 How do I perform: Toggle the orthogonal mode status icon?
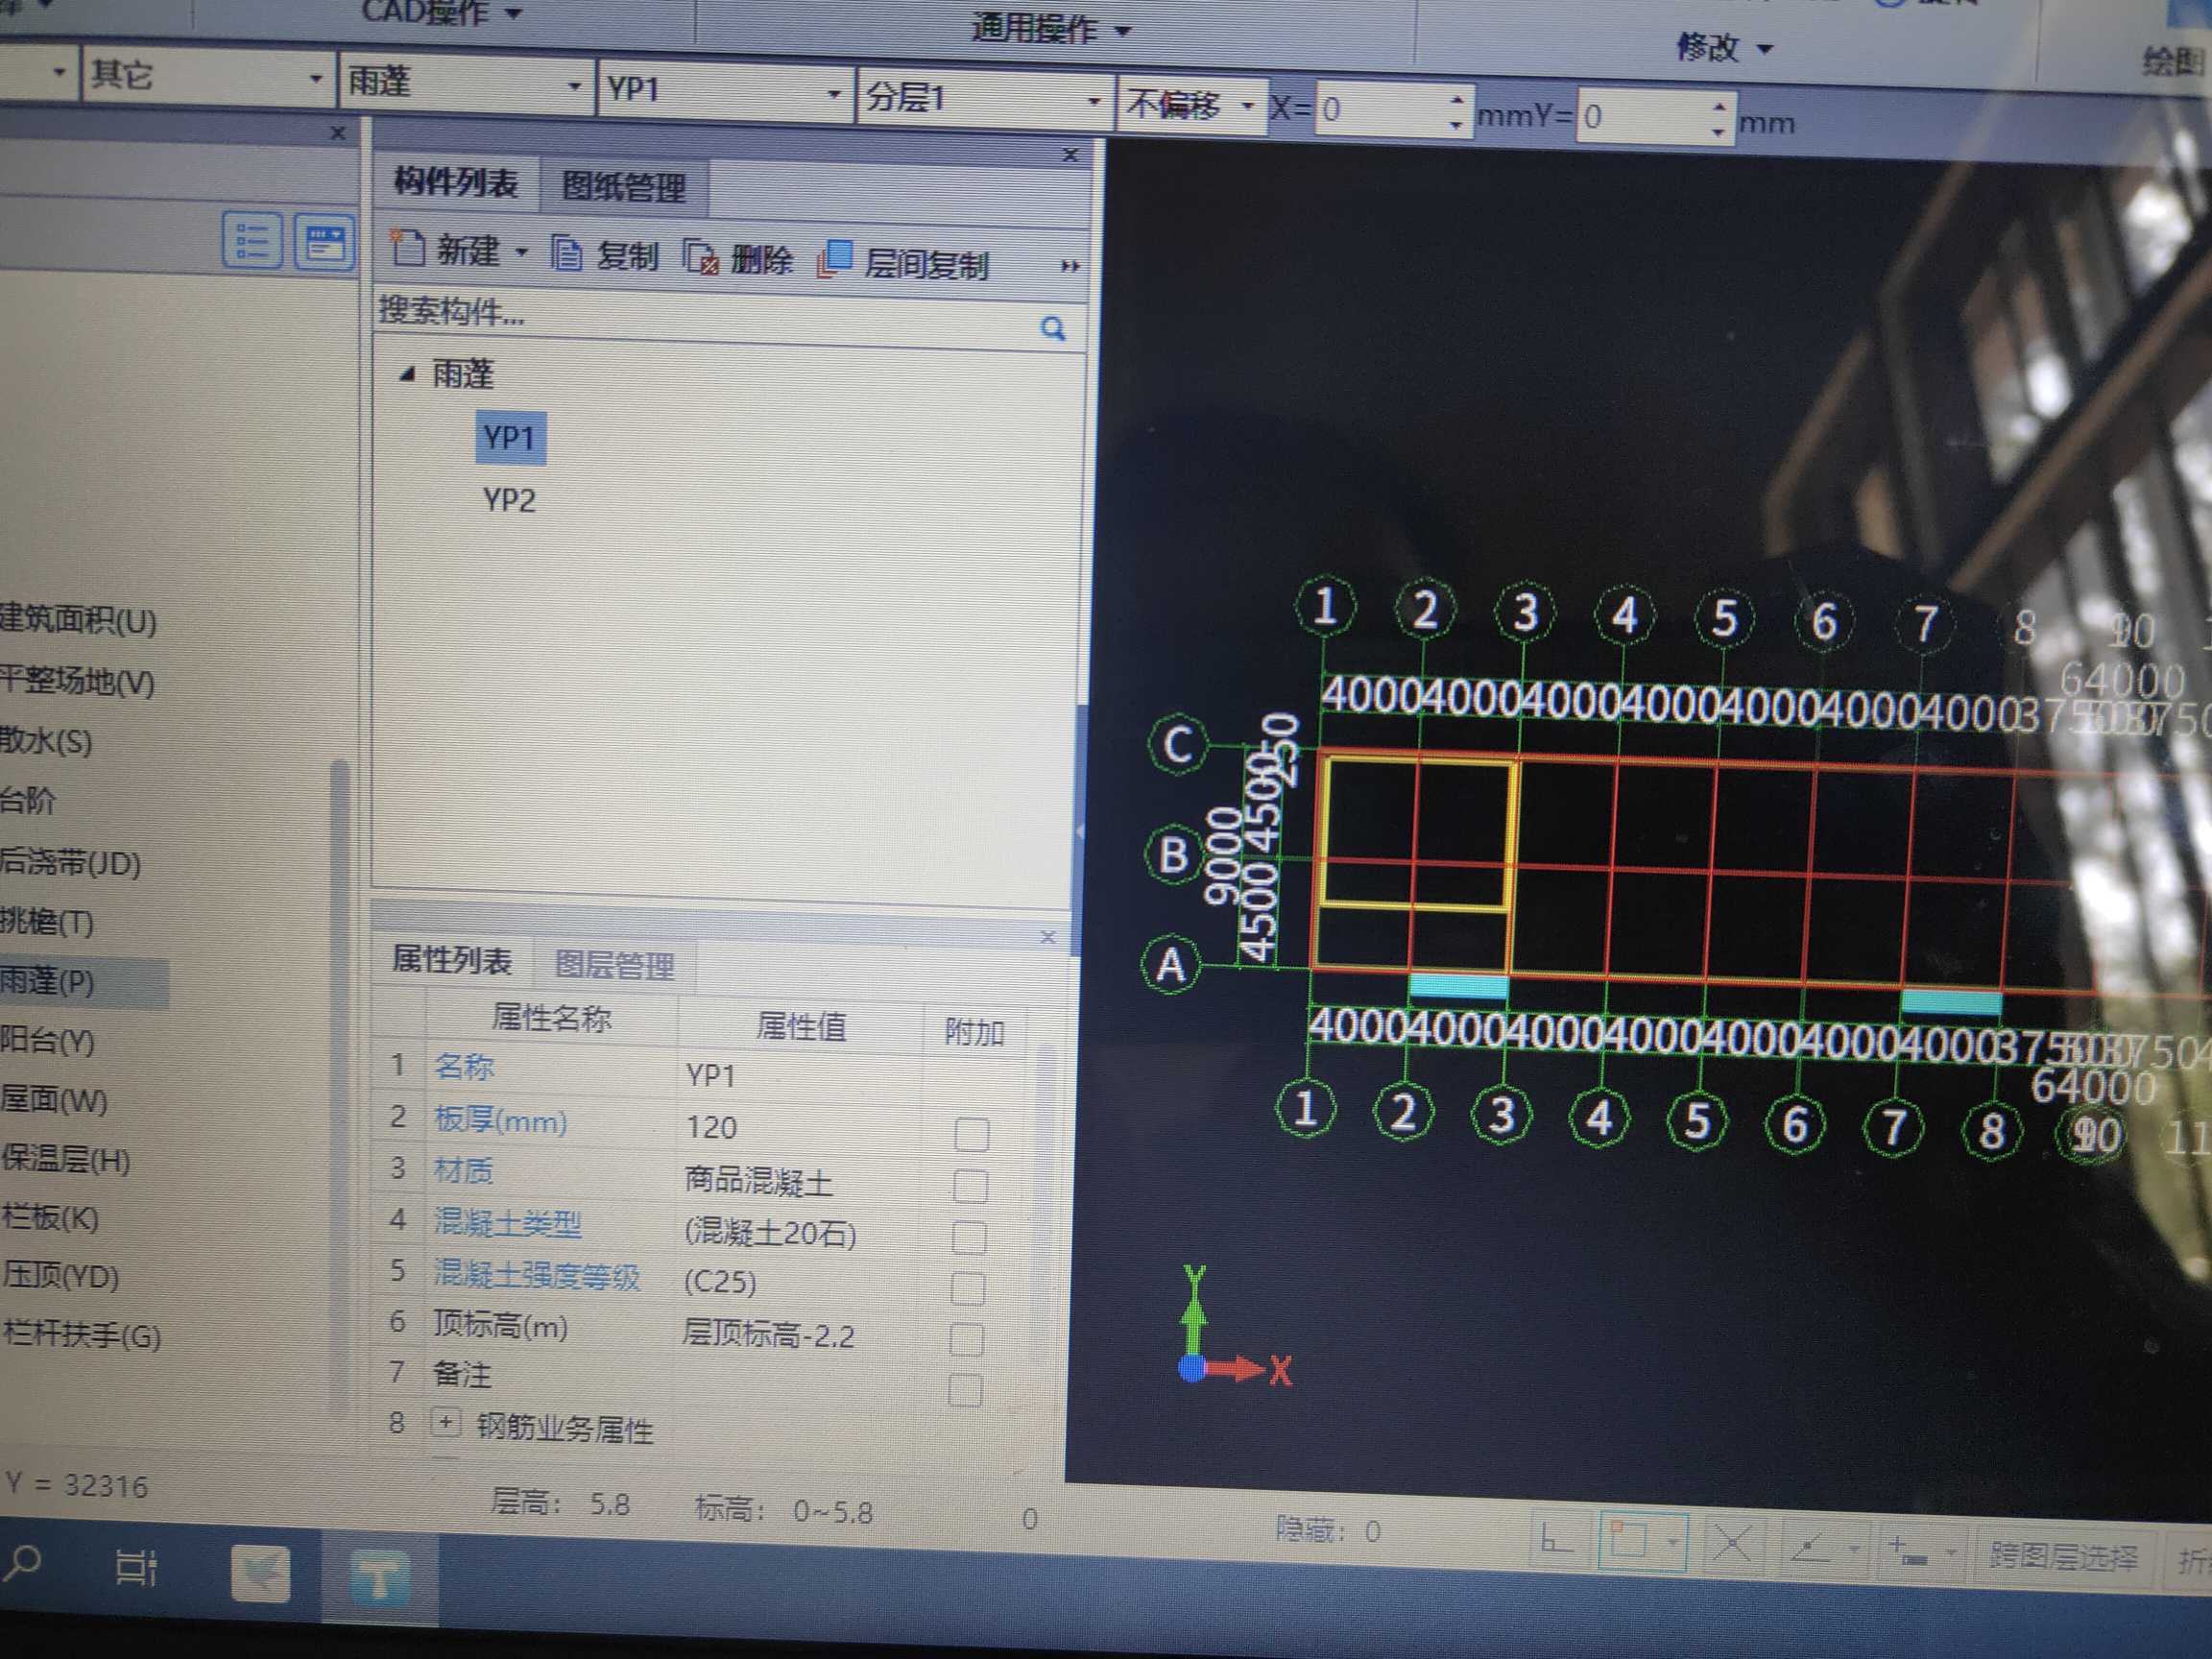coord(1555,1540)
